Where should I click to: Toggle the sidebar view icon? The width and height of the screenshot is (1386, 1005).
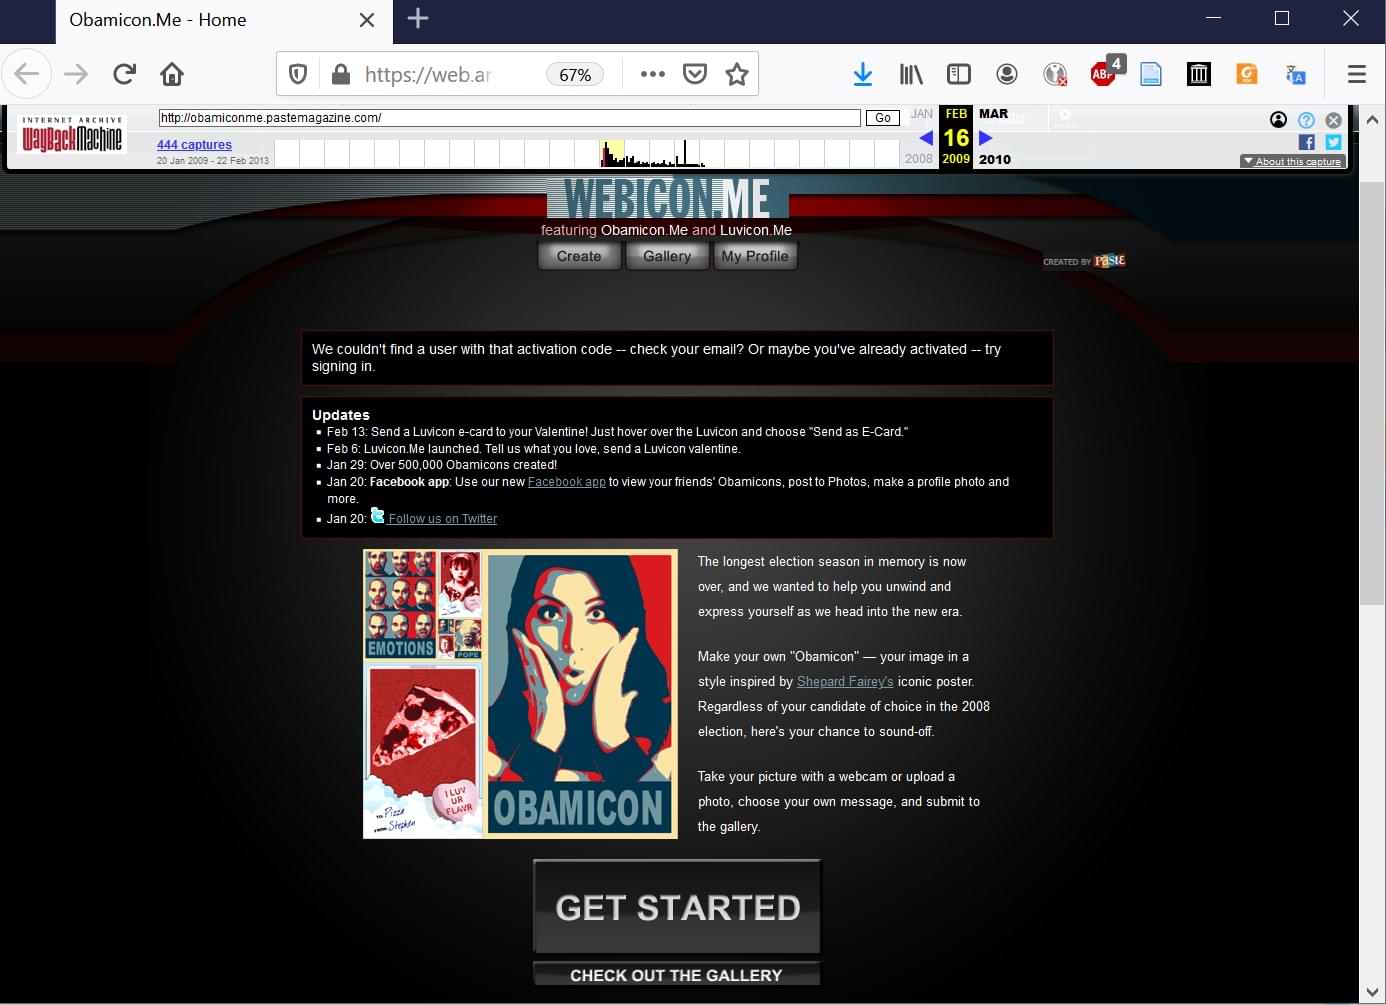959,74
